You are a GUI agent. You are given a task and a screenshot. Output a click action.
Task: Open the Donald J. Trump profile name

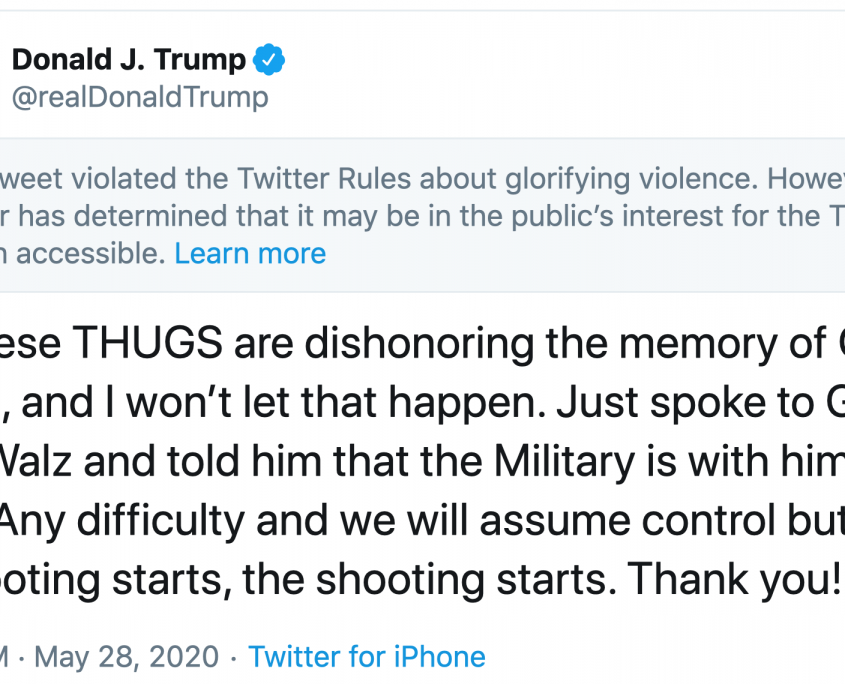click(x=129, y=59)
